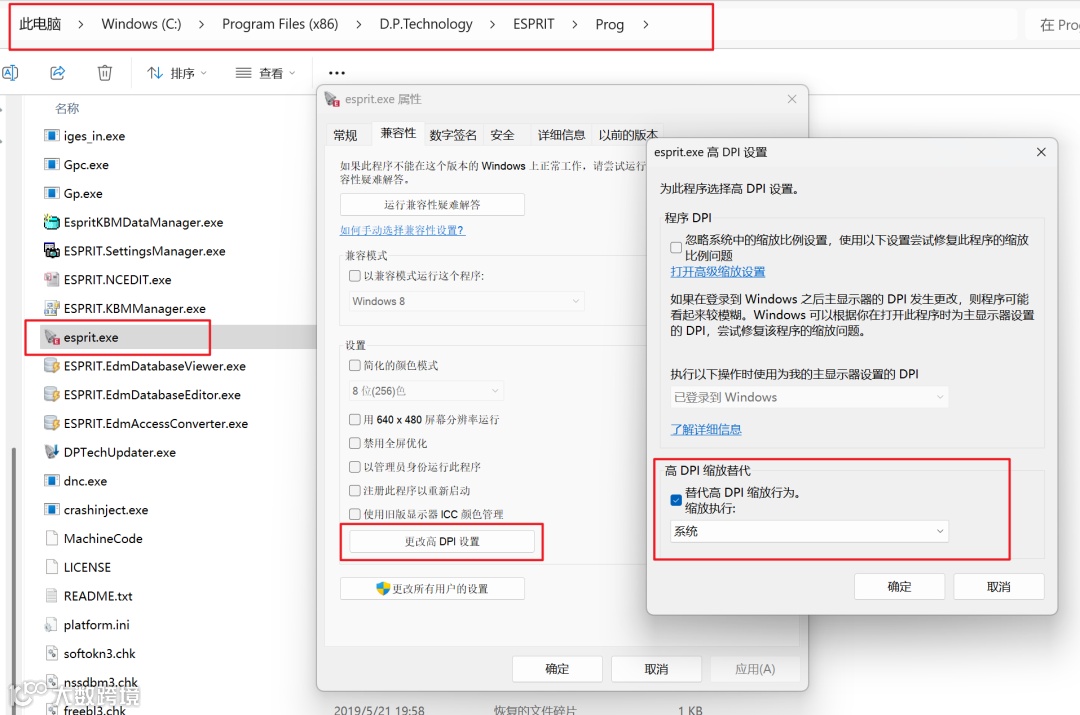Click the rename icon in Explorer toolbar
The image size is (1080, 715).
(x=10, y=72)
